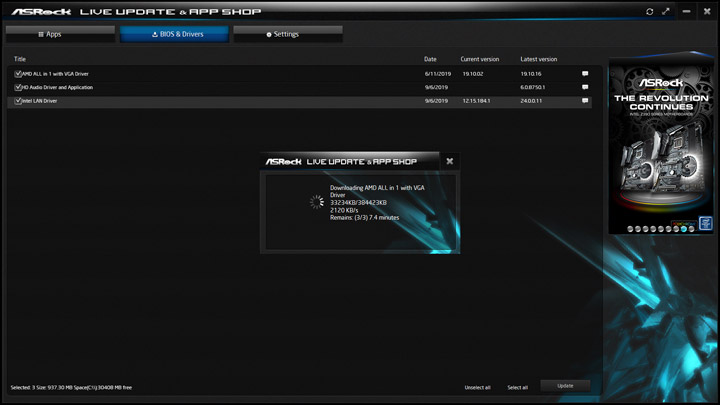Image resolution: width=720 pixels, height=405 pixels.
Task: Click the Update button
Action: (x=565, y=386)
